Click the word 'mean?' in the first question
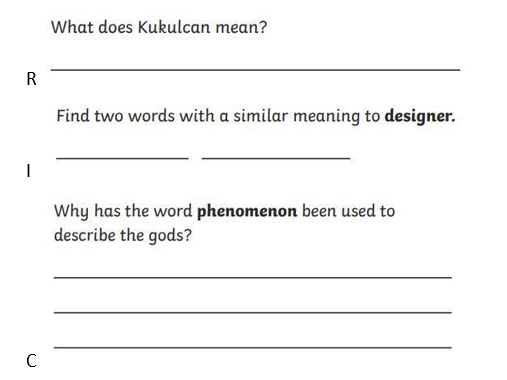The width and height of the screenshot is (507, 380). (241, 27)
